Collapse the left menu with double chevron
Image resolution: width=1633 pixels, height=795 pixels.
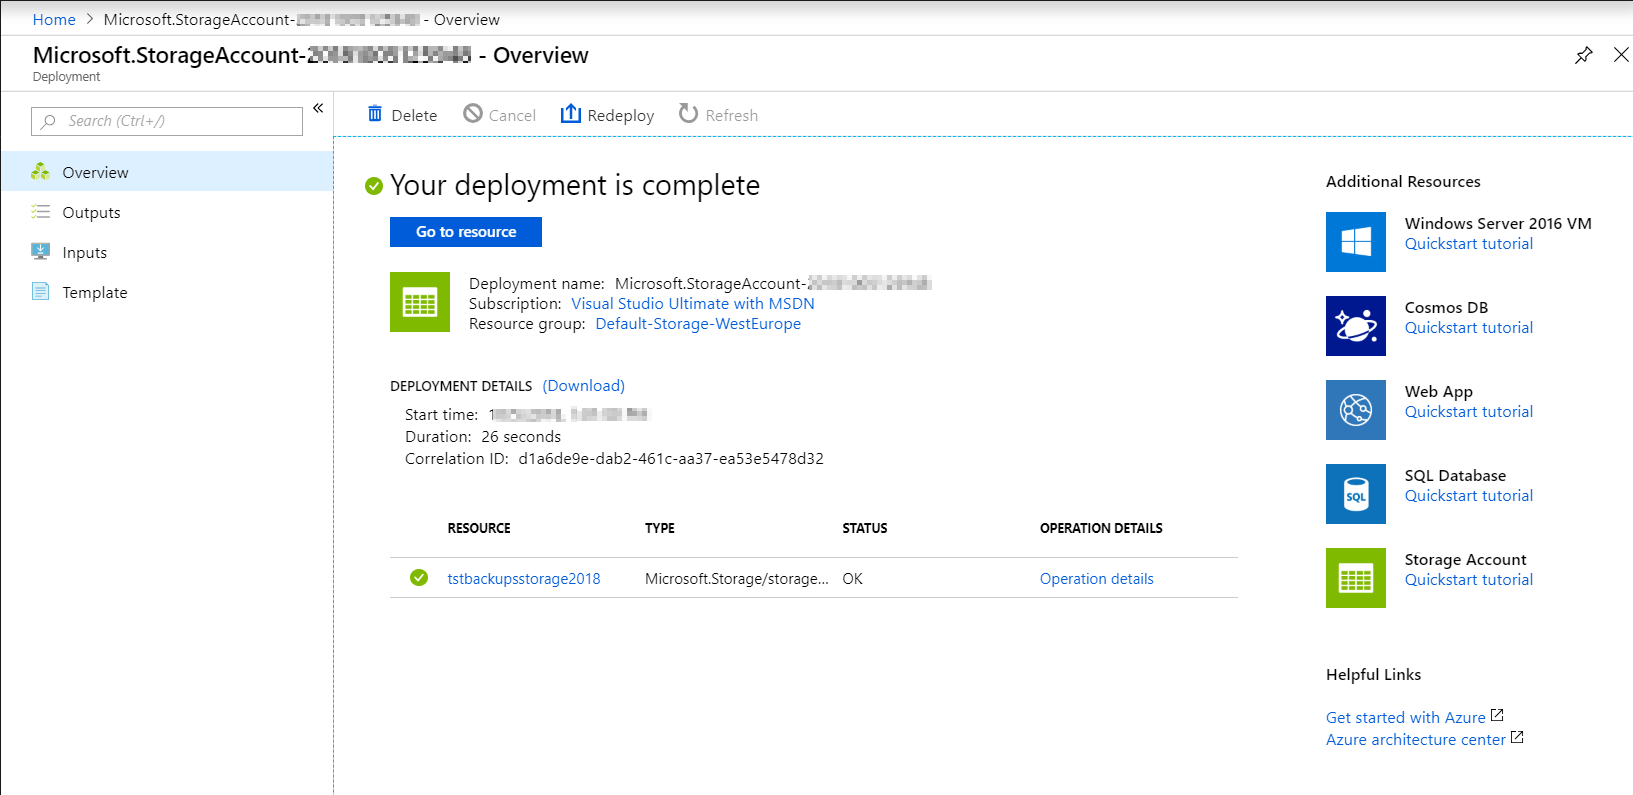318,108
